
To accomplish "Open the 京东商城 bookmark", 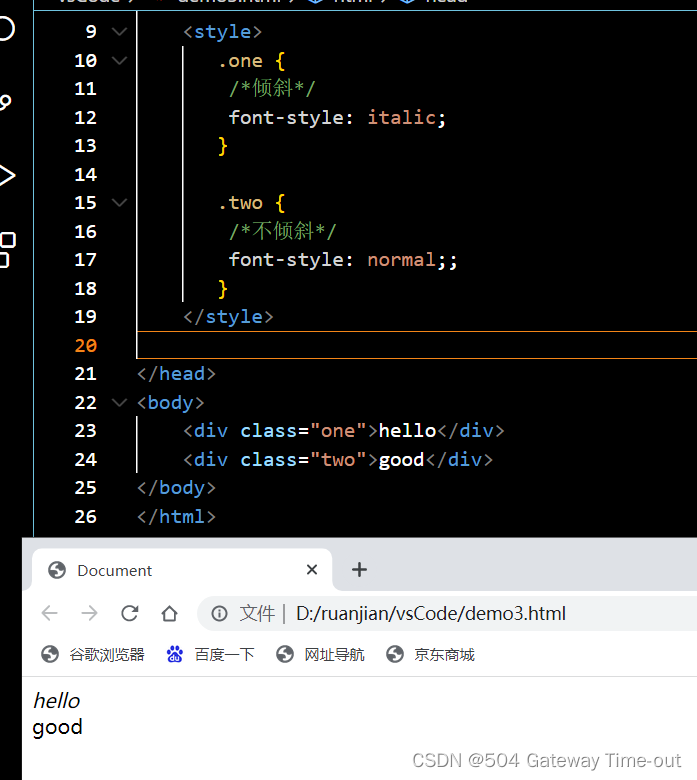I will (430, 655).
